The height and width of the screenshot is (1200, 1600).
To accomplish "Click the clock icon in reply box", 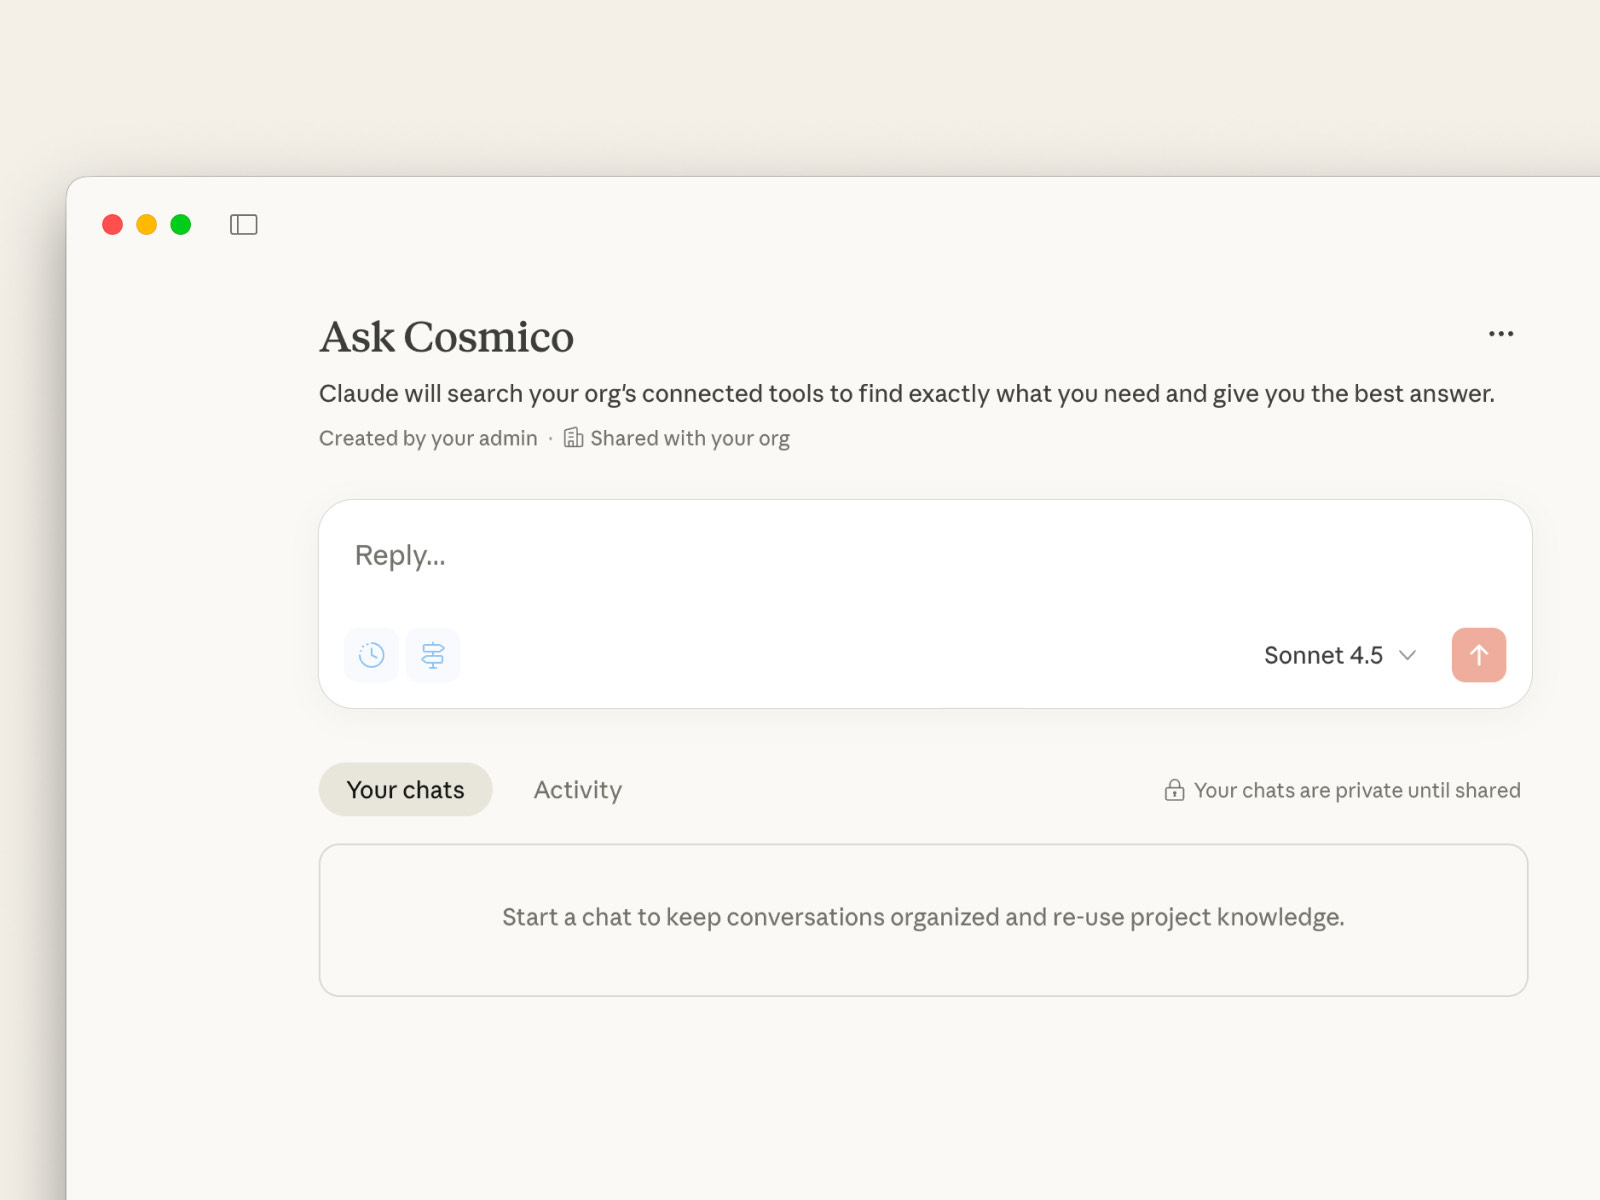I will (x=372, y=655).
